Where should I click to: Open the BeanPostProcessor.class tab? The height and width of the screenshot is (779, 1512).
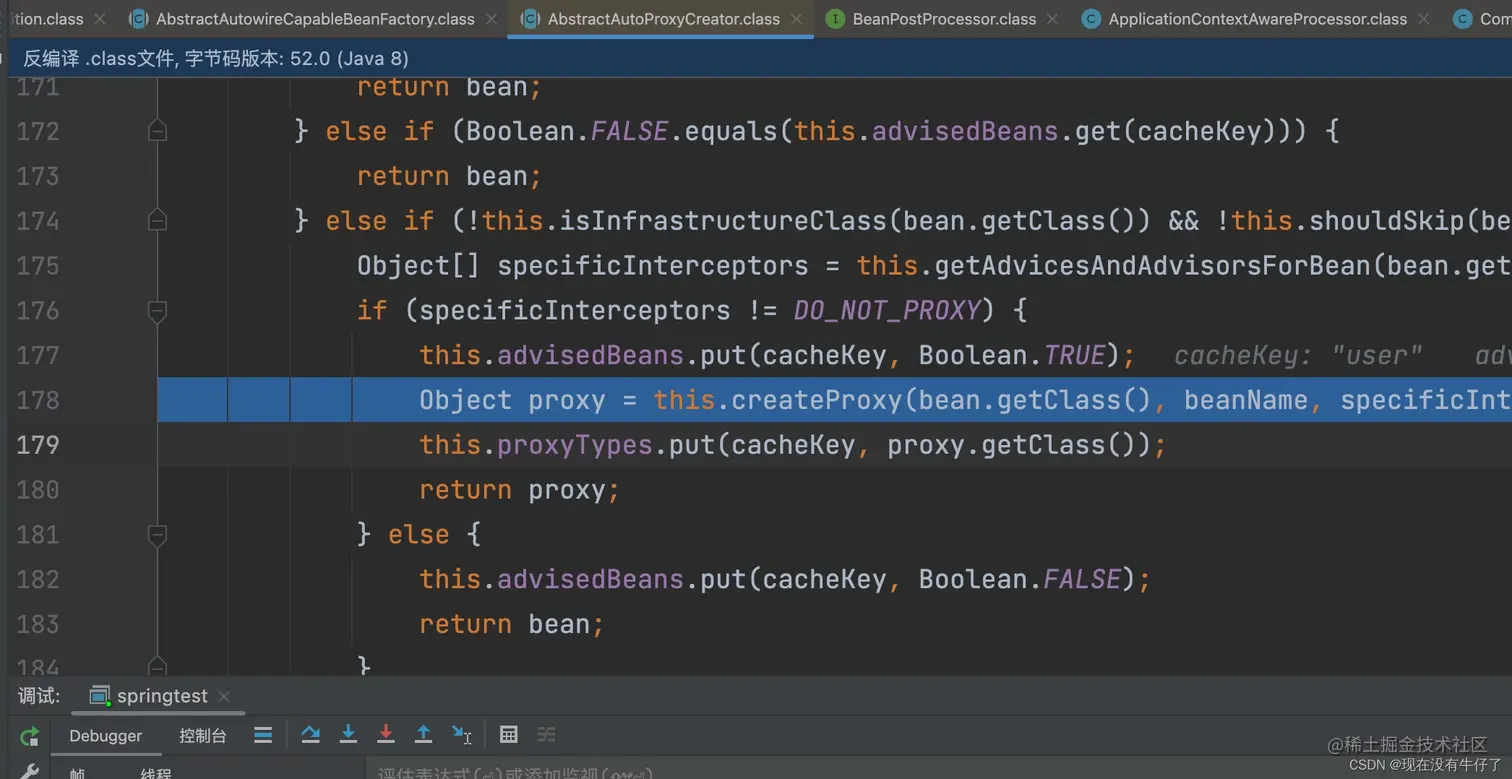944,19
